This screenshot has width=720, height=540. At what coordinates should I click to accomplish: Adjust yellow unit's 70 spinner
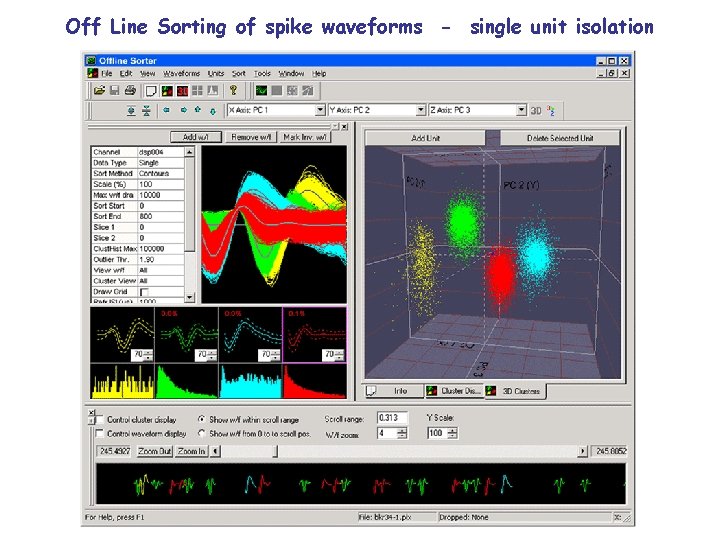(x=148, y=354)
